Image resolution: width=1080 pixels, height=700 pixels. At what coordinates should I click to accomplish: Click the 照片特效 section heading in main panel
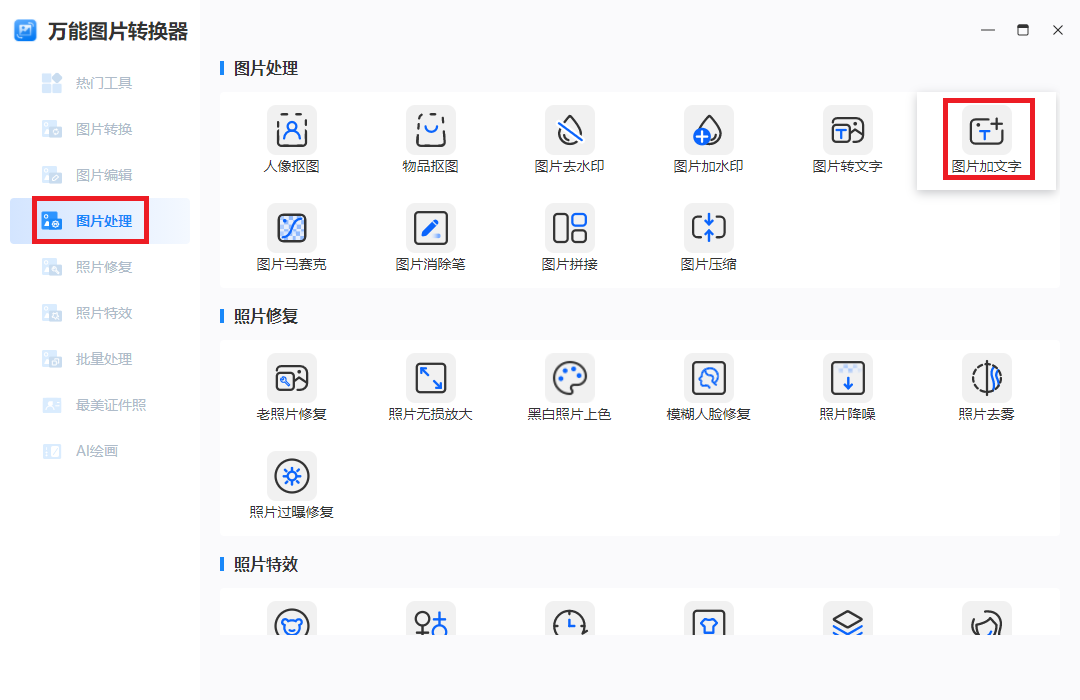click(266, 564)
